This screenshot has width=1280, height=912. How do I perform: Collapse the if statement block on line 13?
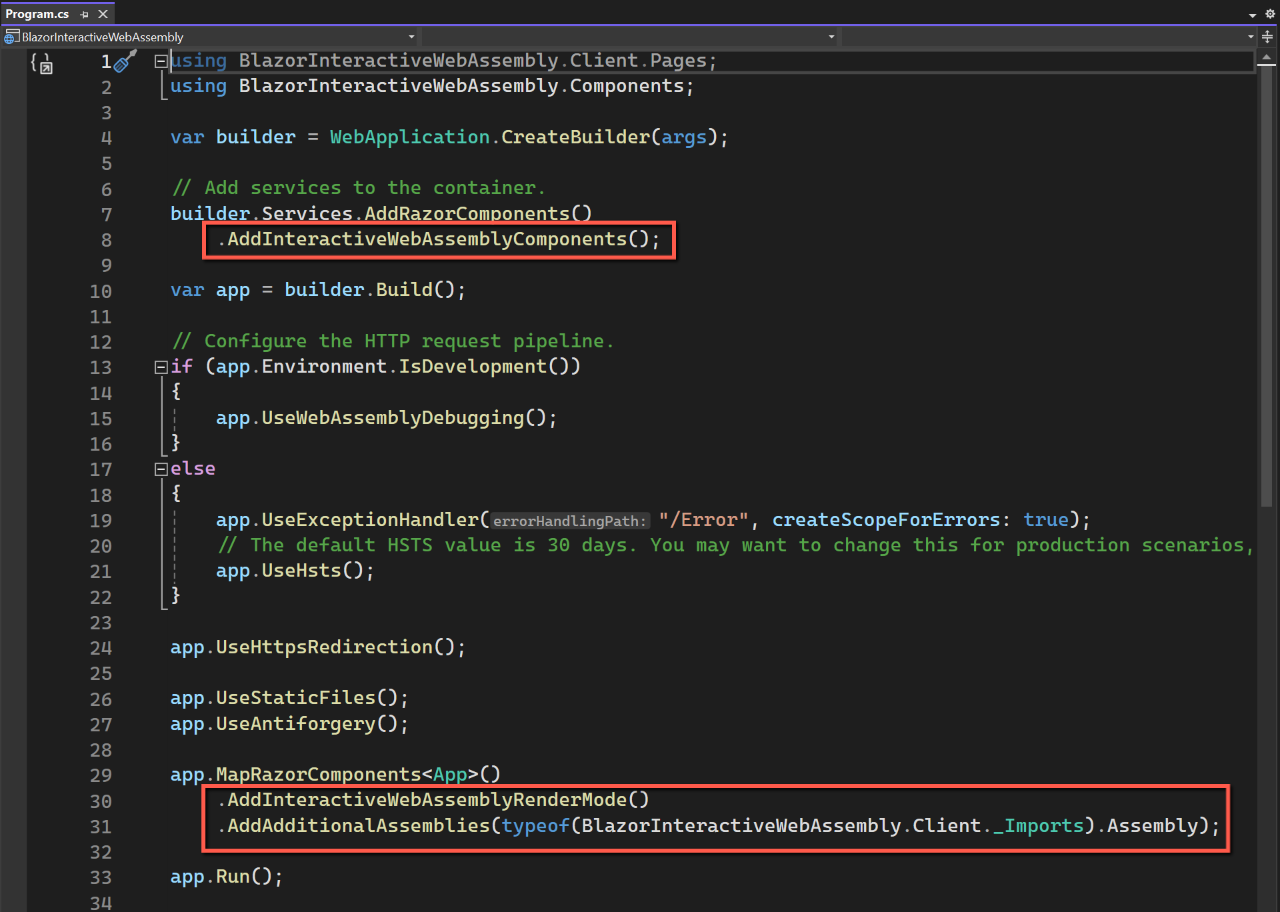coord(160,366)
